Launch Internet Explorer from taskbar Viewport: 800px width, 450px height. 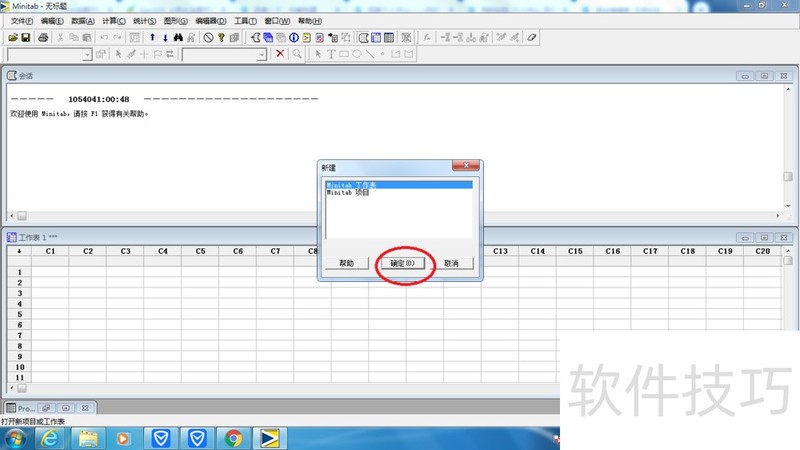pos(50,439)
